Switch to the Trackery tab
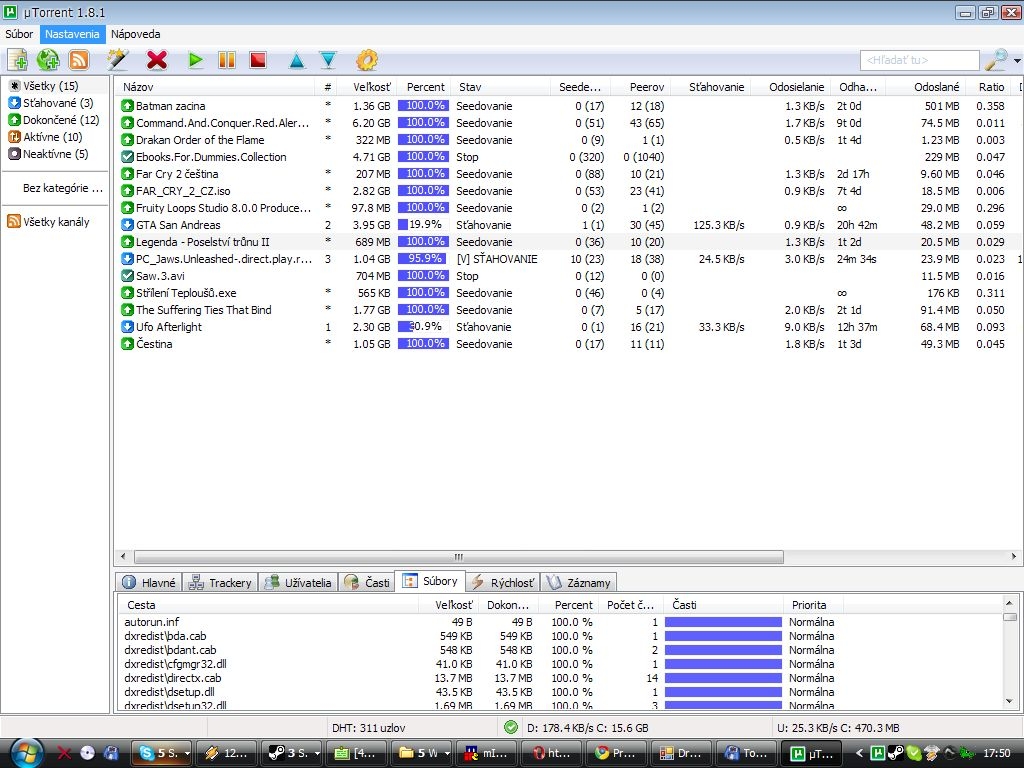Screen dimensions: 1024x768 220,583
